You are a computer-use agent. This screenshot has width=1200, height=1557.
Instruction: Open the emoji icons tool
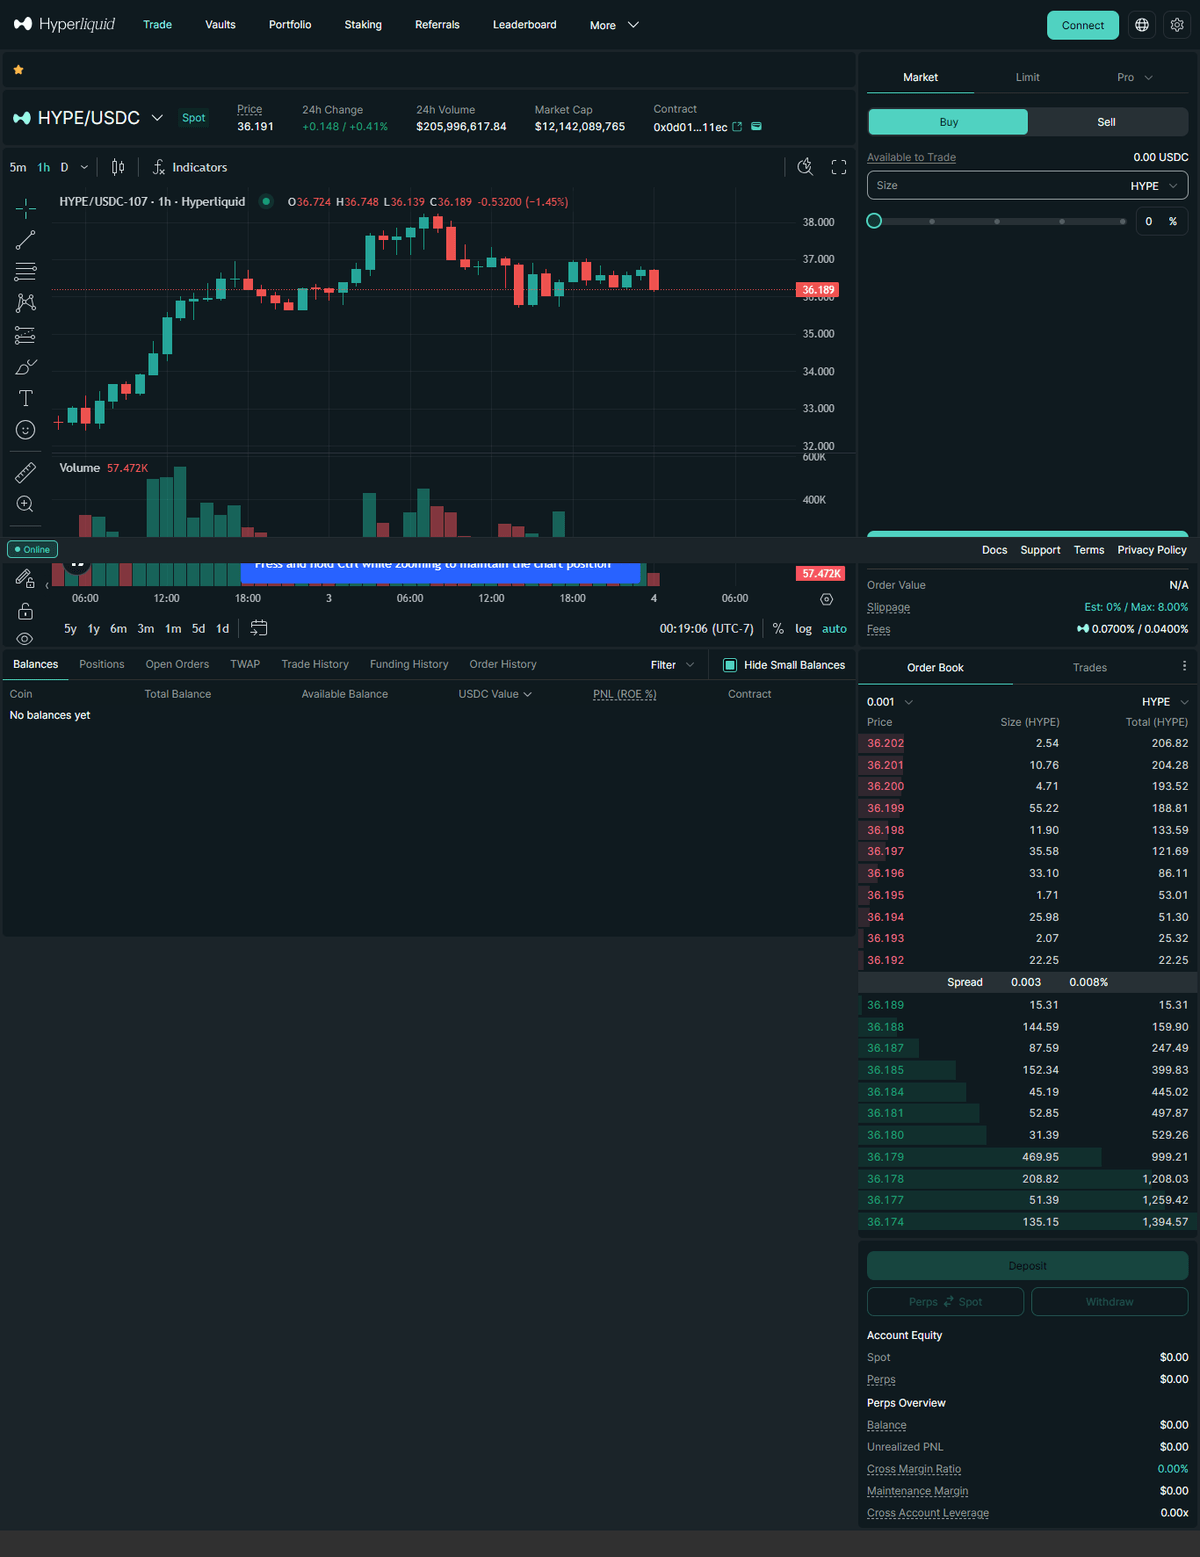[x=25, y=430]
